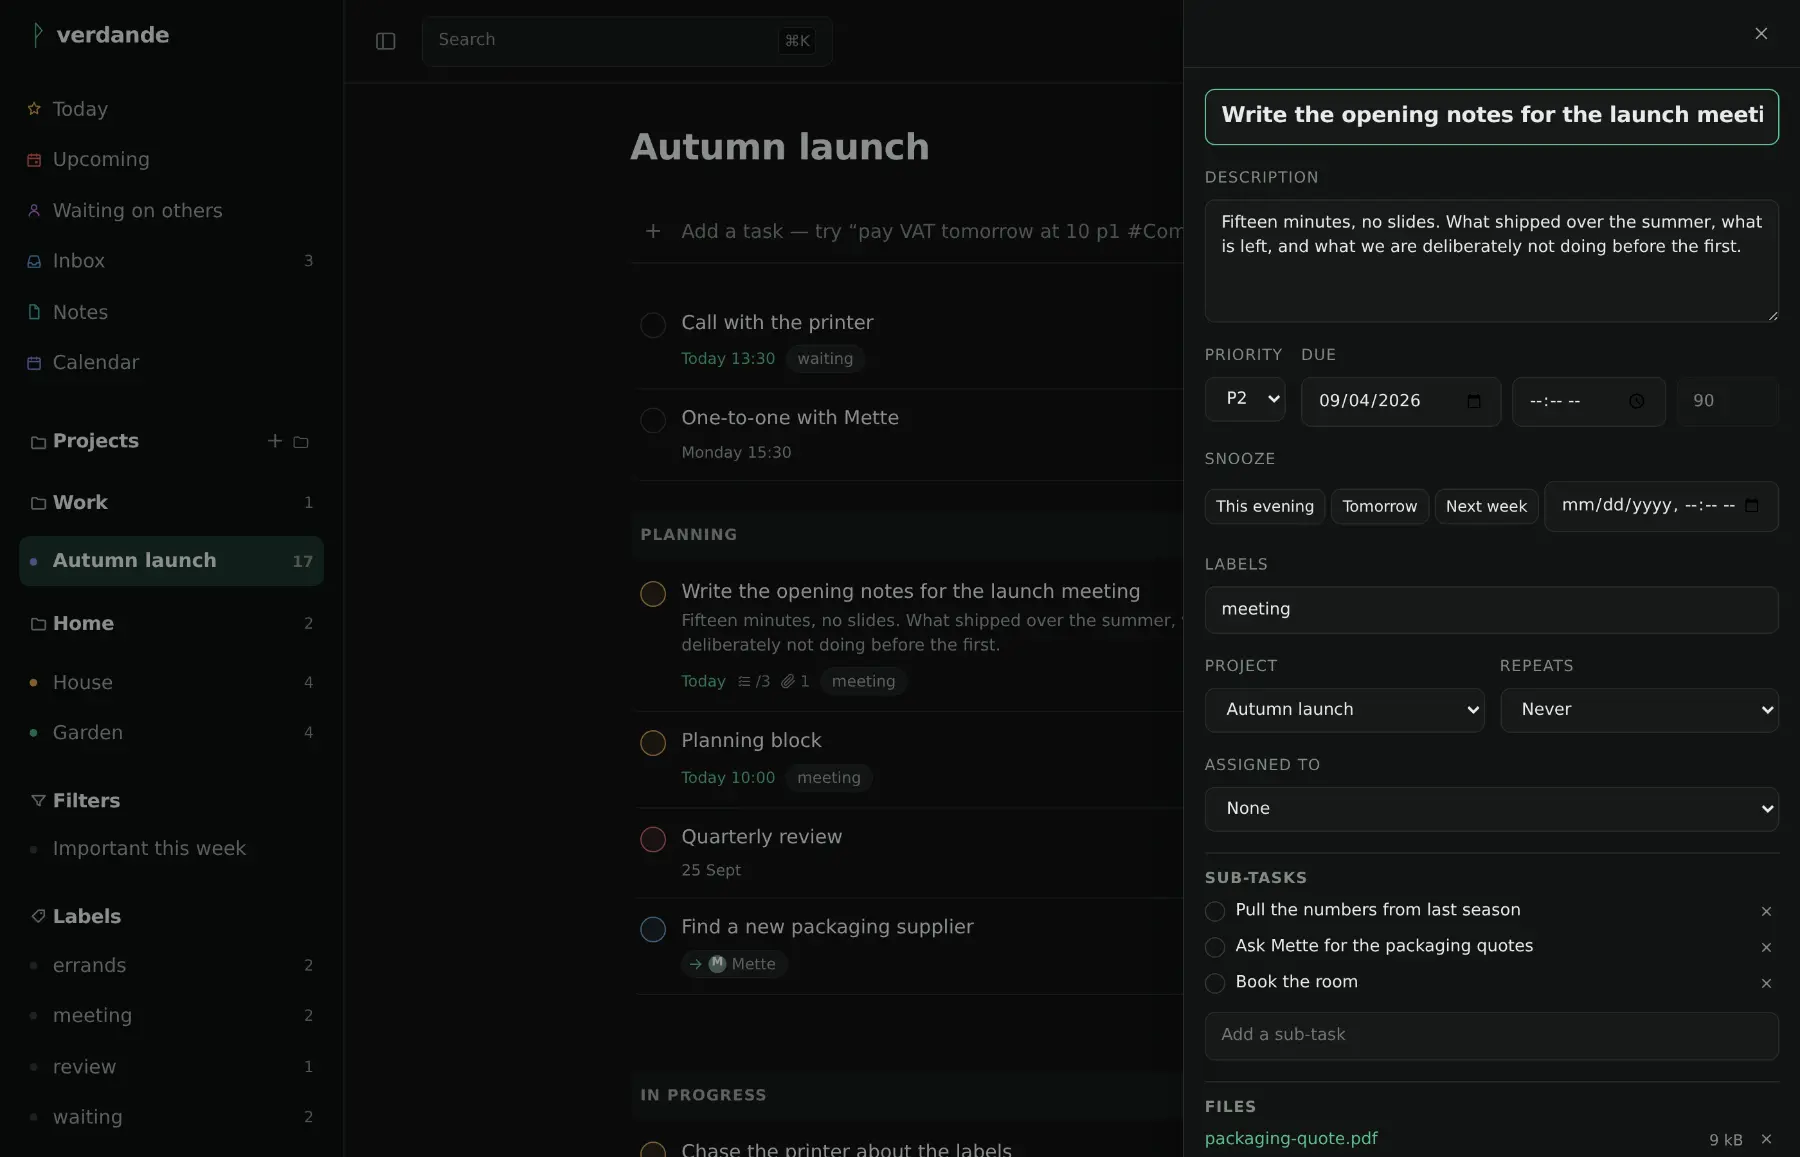Remove the Book the room sub-task
Viewport: 1800px width, 1157px height.
[x=1766, y=983]
